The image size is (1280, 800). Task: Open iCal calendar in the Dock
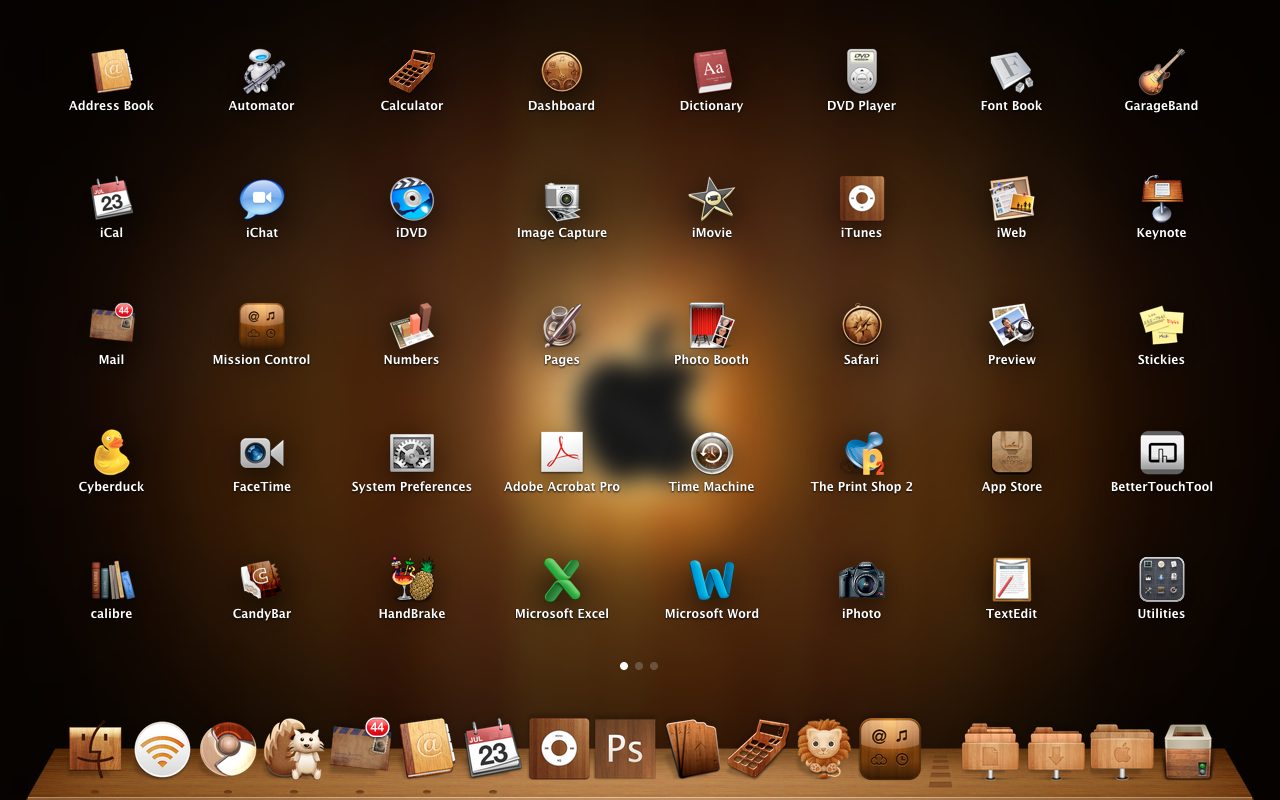click(493, 748)
